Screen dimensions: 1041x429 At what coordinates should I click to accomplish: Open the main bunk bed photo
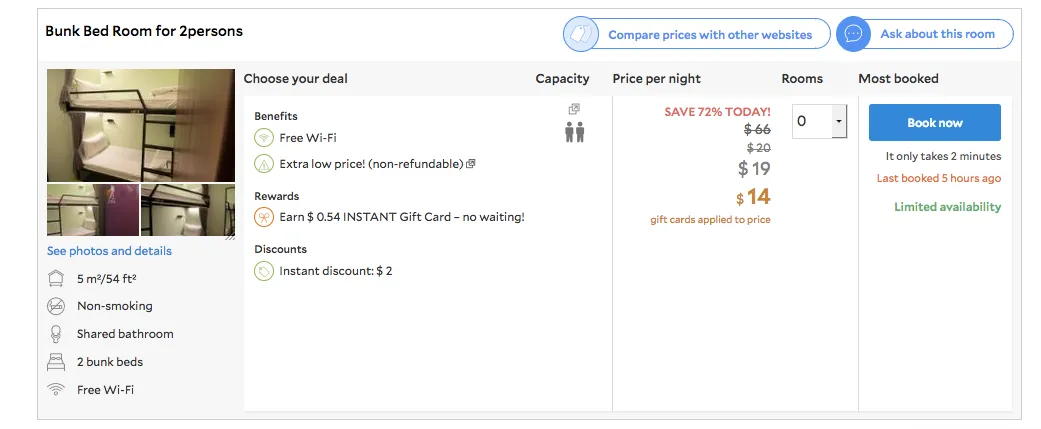pos(141,126)
